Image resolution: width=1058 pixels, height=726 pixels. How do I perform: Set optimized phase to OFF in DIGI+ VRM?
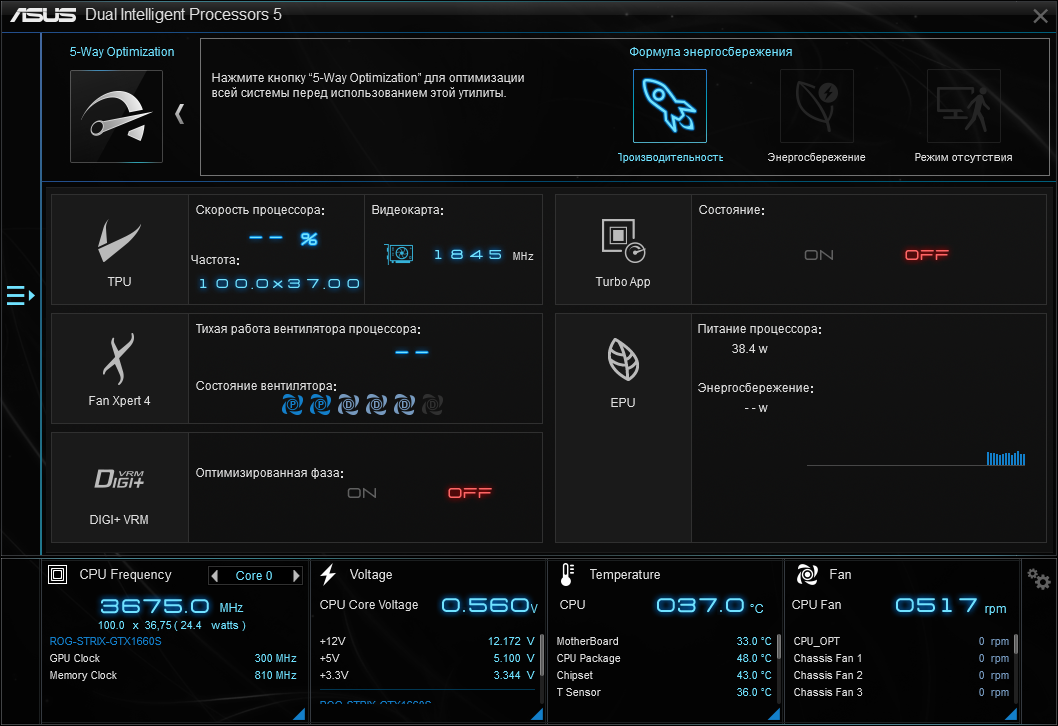click(x=470, y=493)
